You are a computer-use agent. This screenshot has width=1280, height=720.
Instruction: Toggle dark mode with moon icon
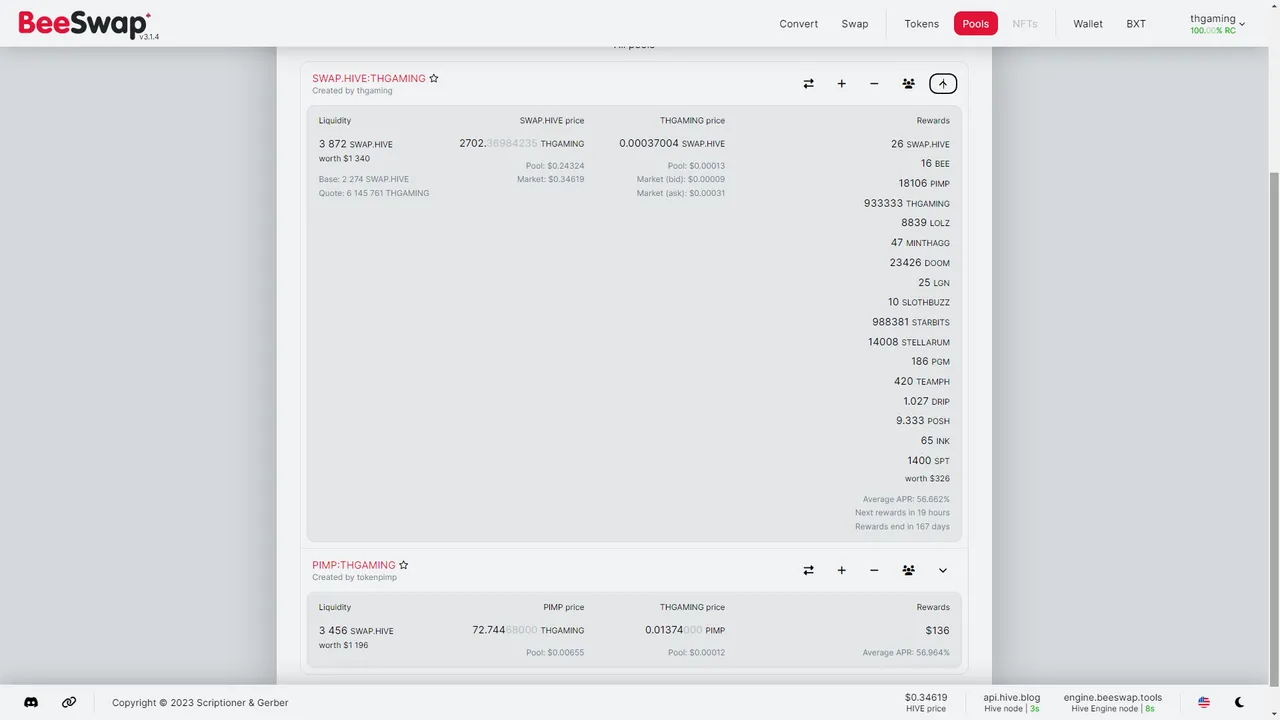tap(1240, 703)
